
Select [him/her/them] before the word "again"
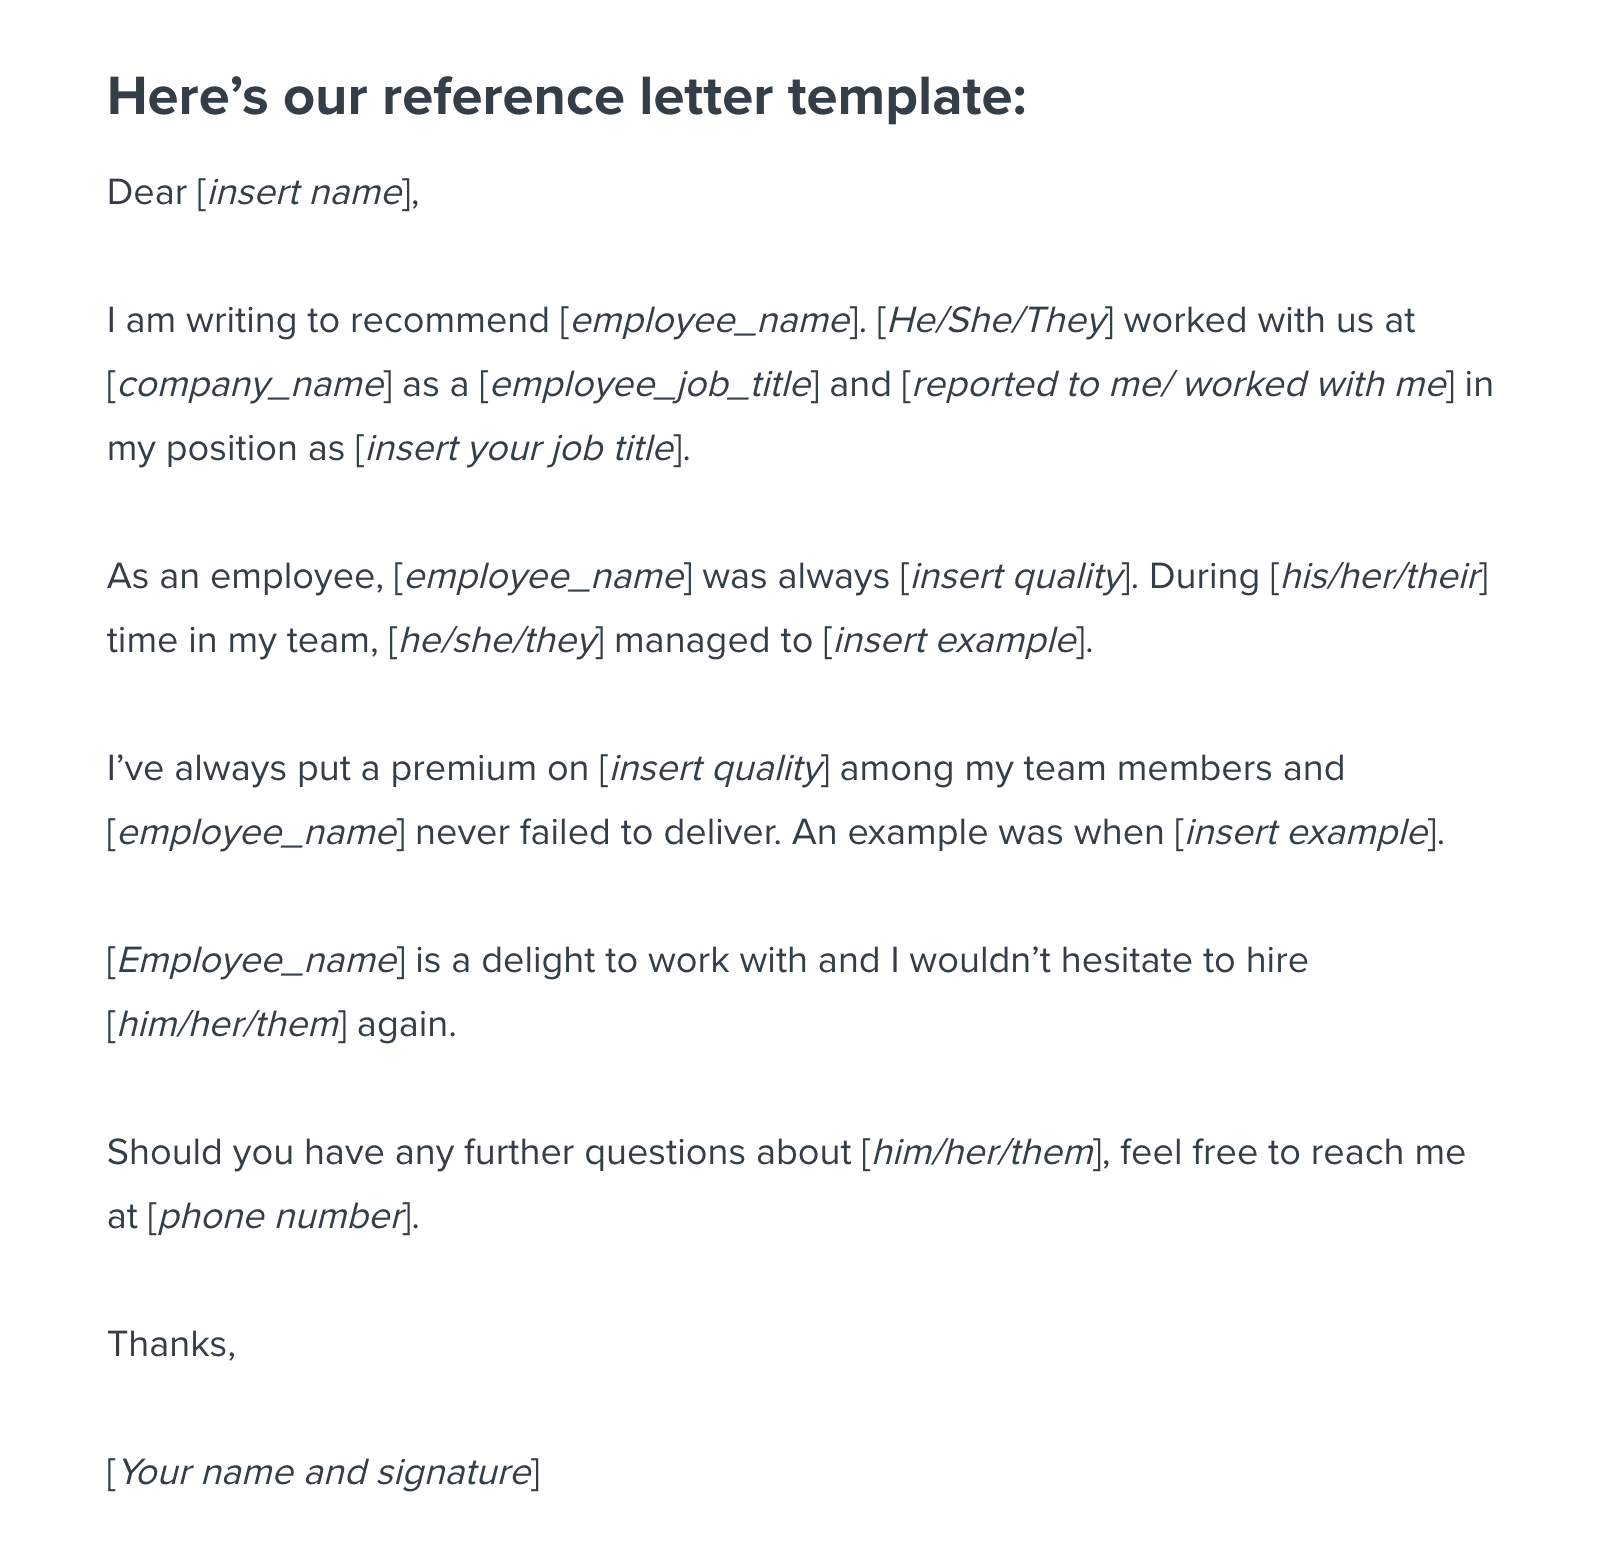coord(227,1024)
